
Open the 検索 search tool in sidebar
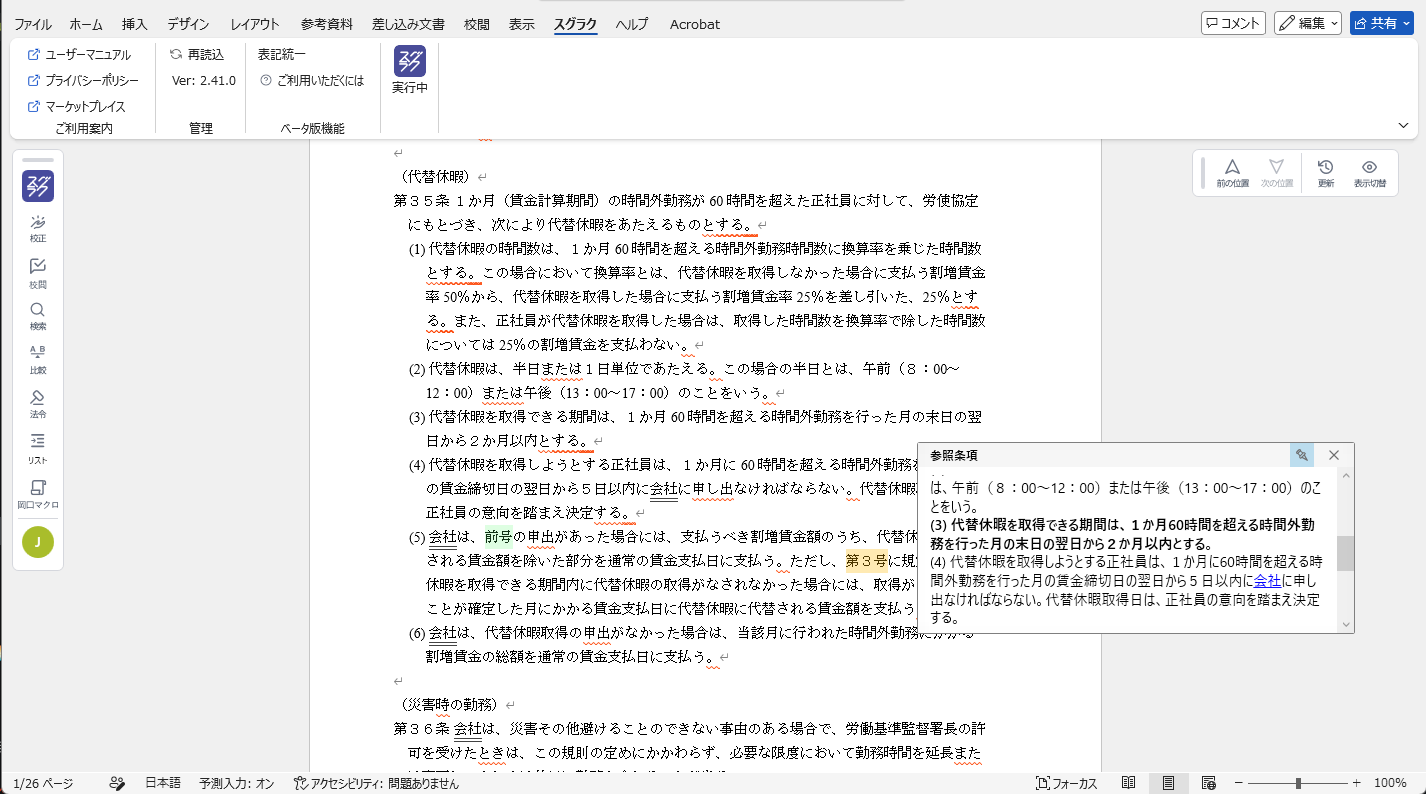[38, 316]
